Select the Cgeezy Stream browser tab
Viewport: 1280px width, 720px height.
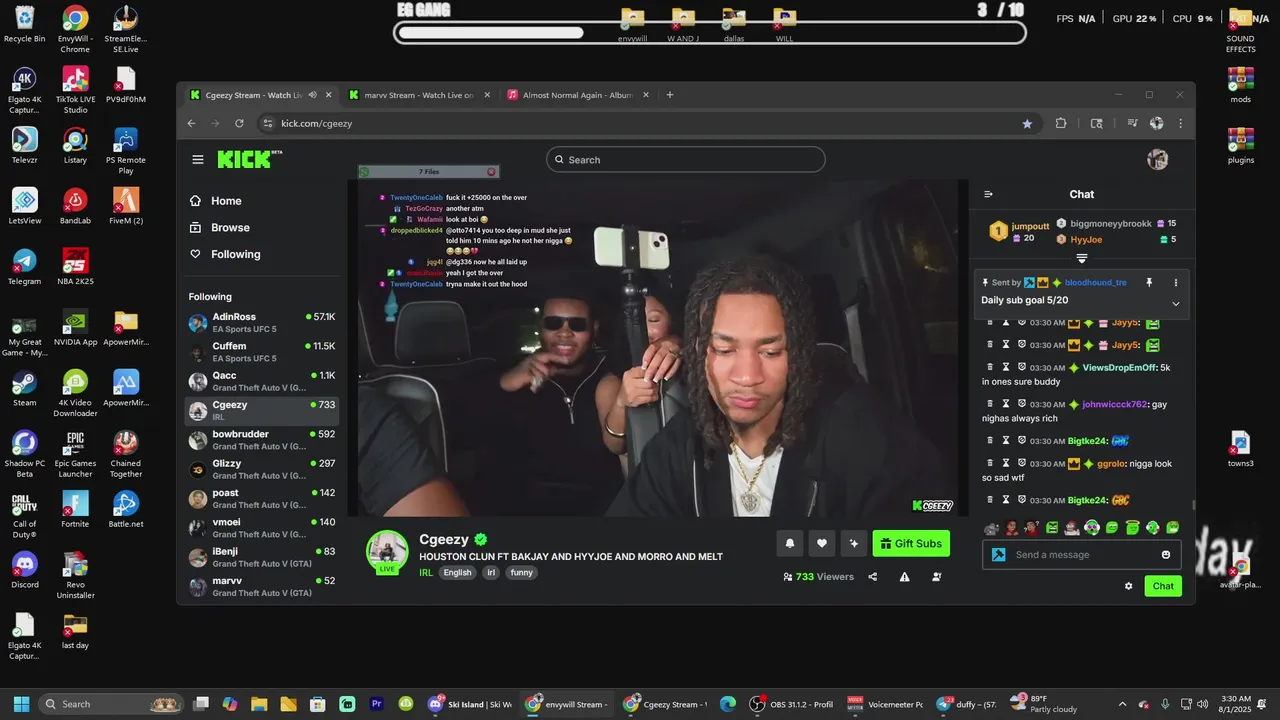tap(254, 95)
